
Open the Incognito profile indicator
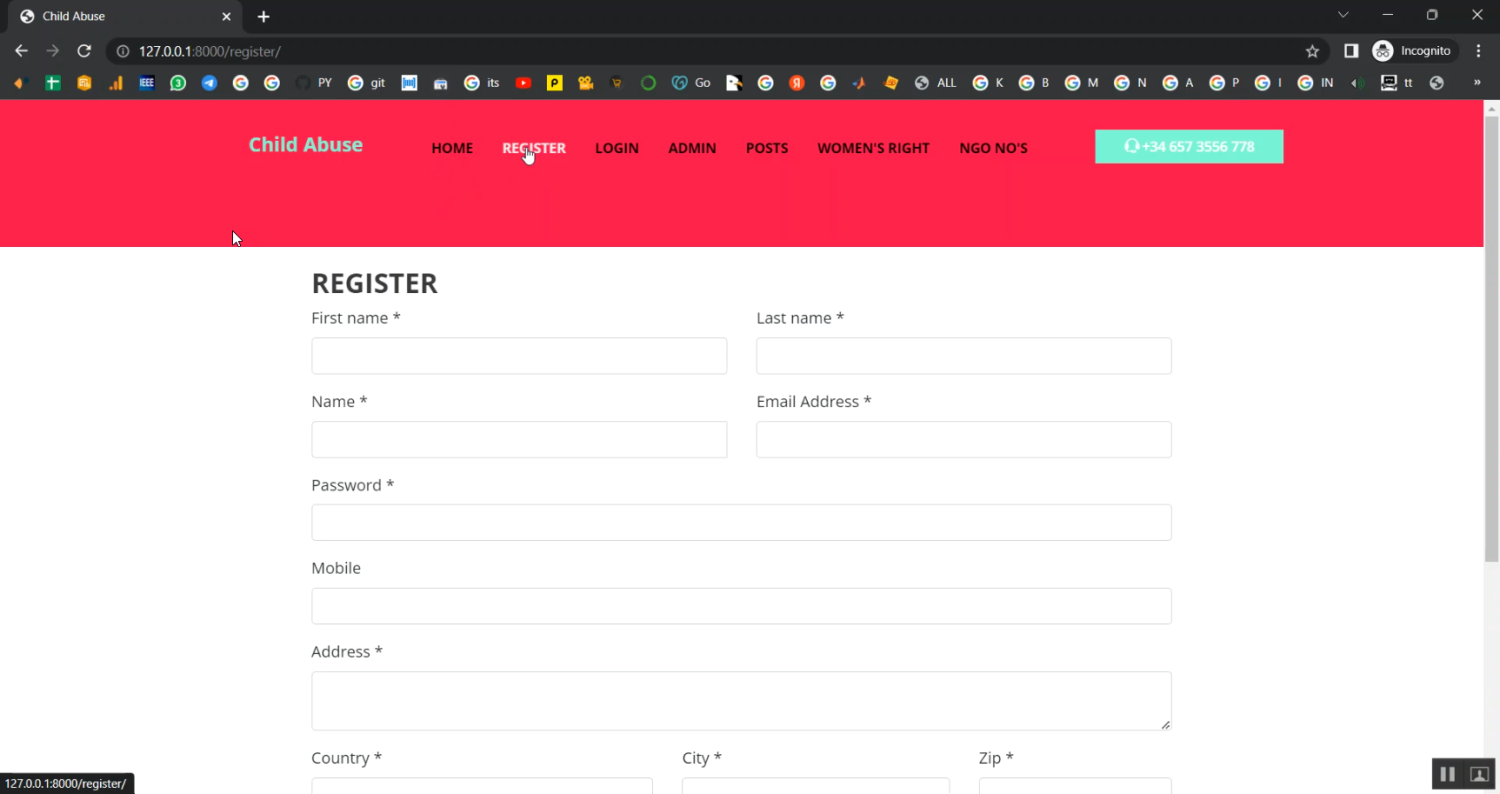[x=1415, y=51]
